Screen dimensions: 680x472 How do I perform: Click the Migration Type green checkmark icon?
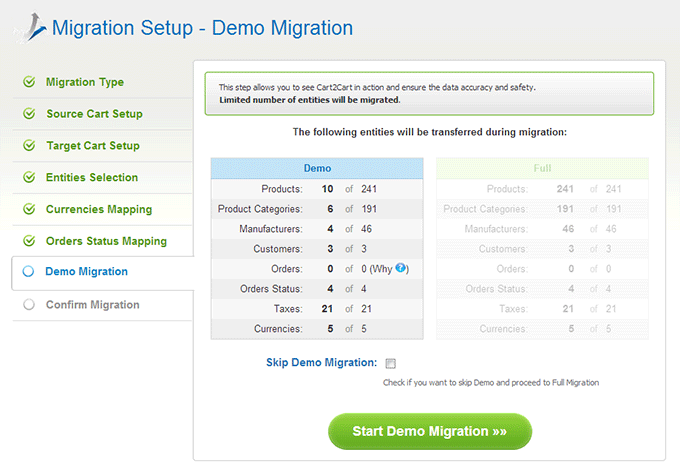pos(29,82)
